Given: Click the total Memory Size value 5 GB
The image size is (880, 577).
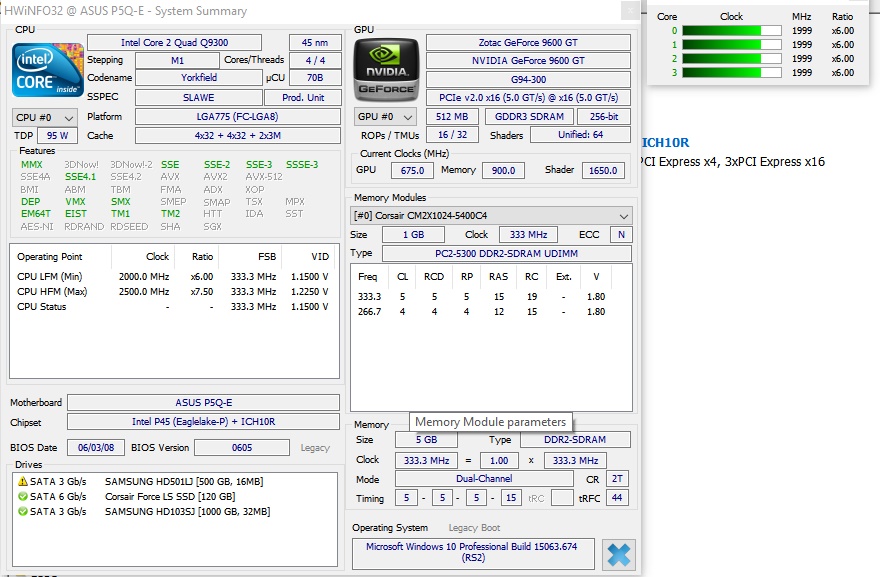Looking at the screenshot, I should (x=427, y=439).
